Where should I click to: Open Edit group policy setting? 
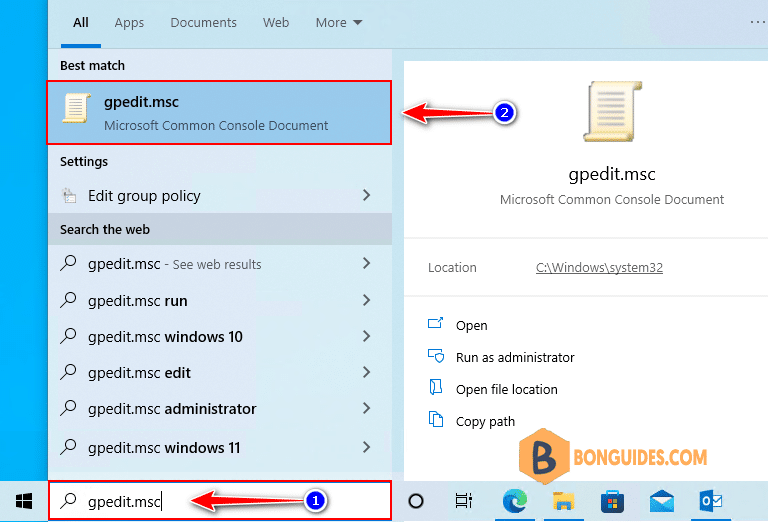pos(219,195)
